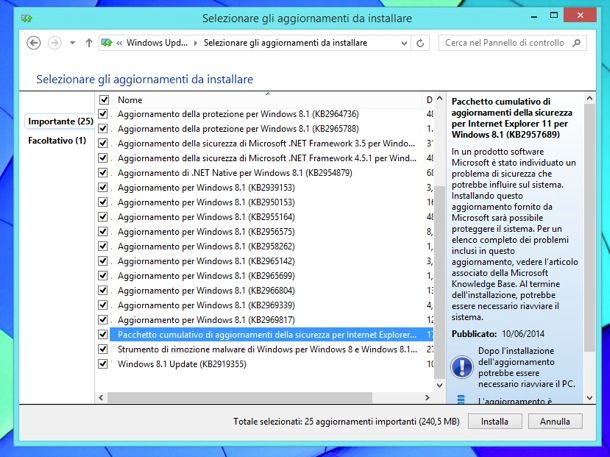This screenshot has height=457, width=610.
Task: Maximize the window
Action: (x=554, y=16)
